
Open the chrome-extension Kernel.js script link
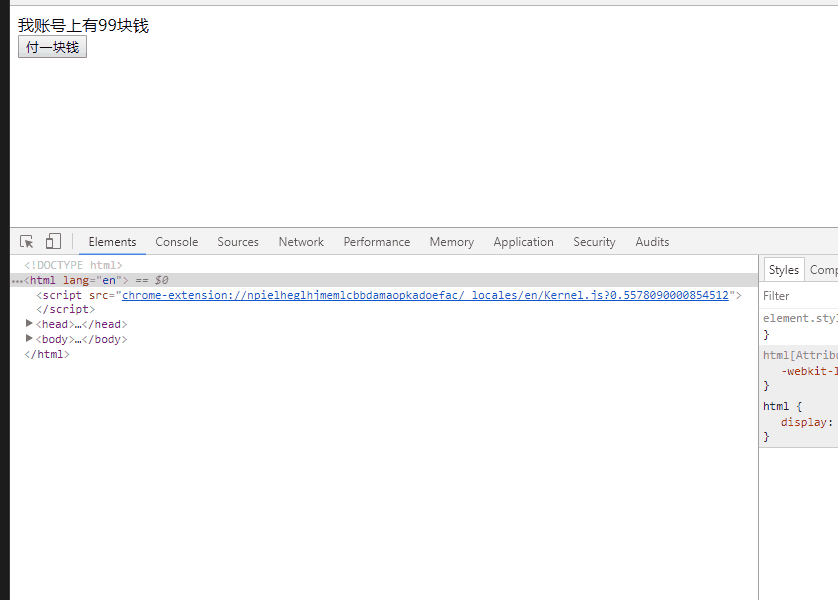coord(425,295)
